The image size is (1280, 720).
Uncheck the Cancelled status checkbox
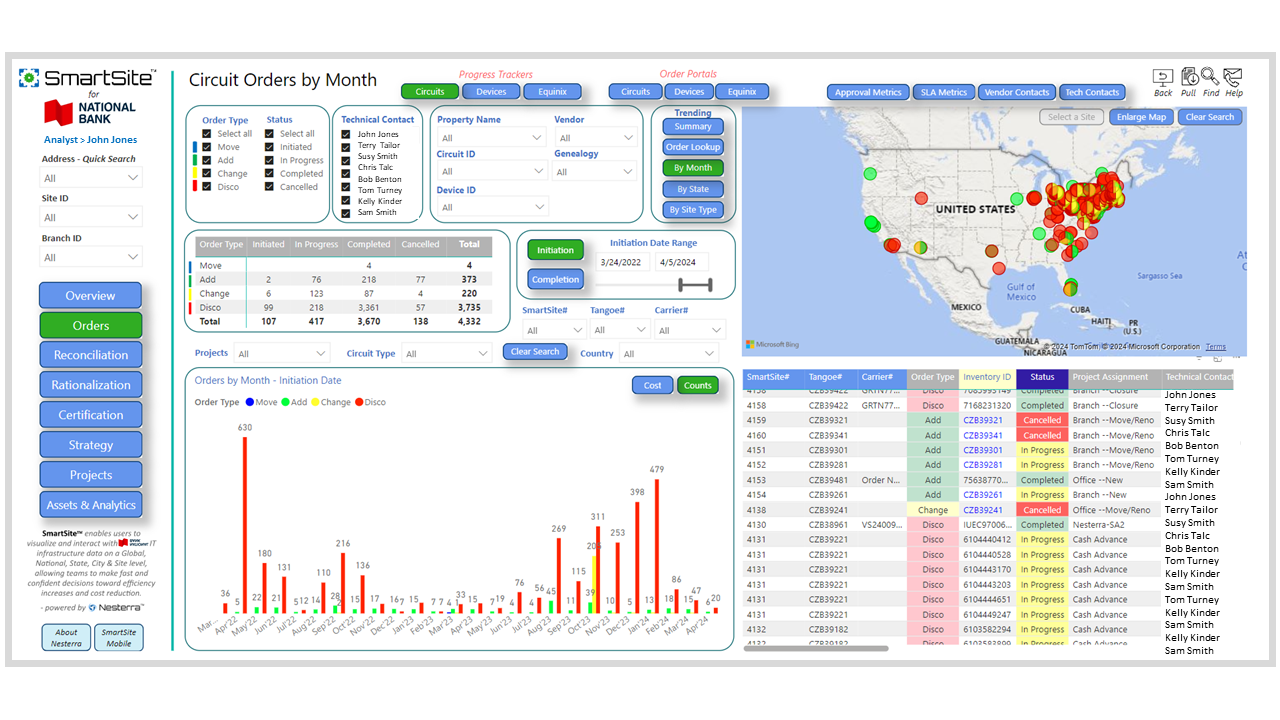269,187
